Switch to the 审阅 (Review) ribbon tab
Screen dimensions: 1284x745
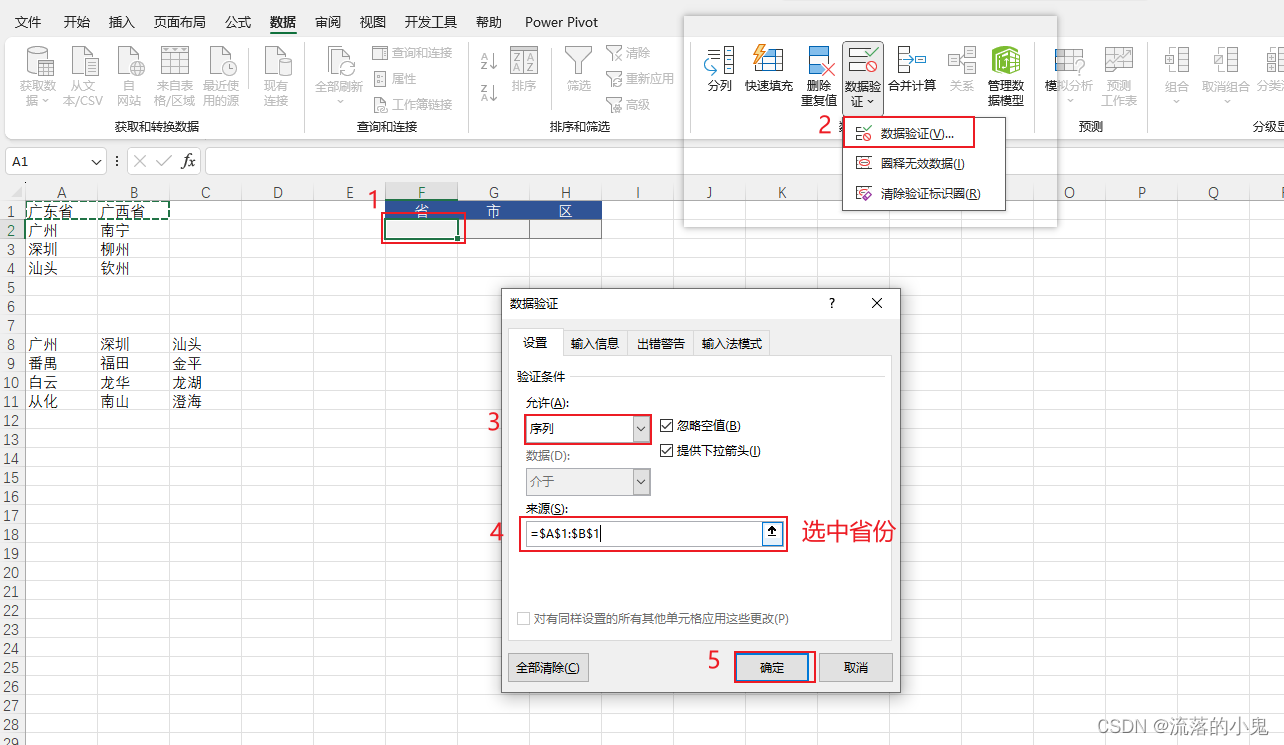tap(327, 22)
